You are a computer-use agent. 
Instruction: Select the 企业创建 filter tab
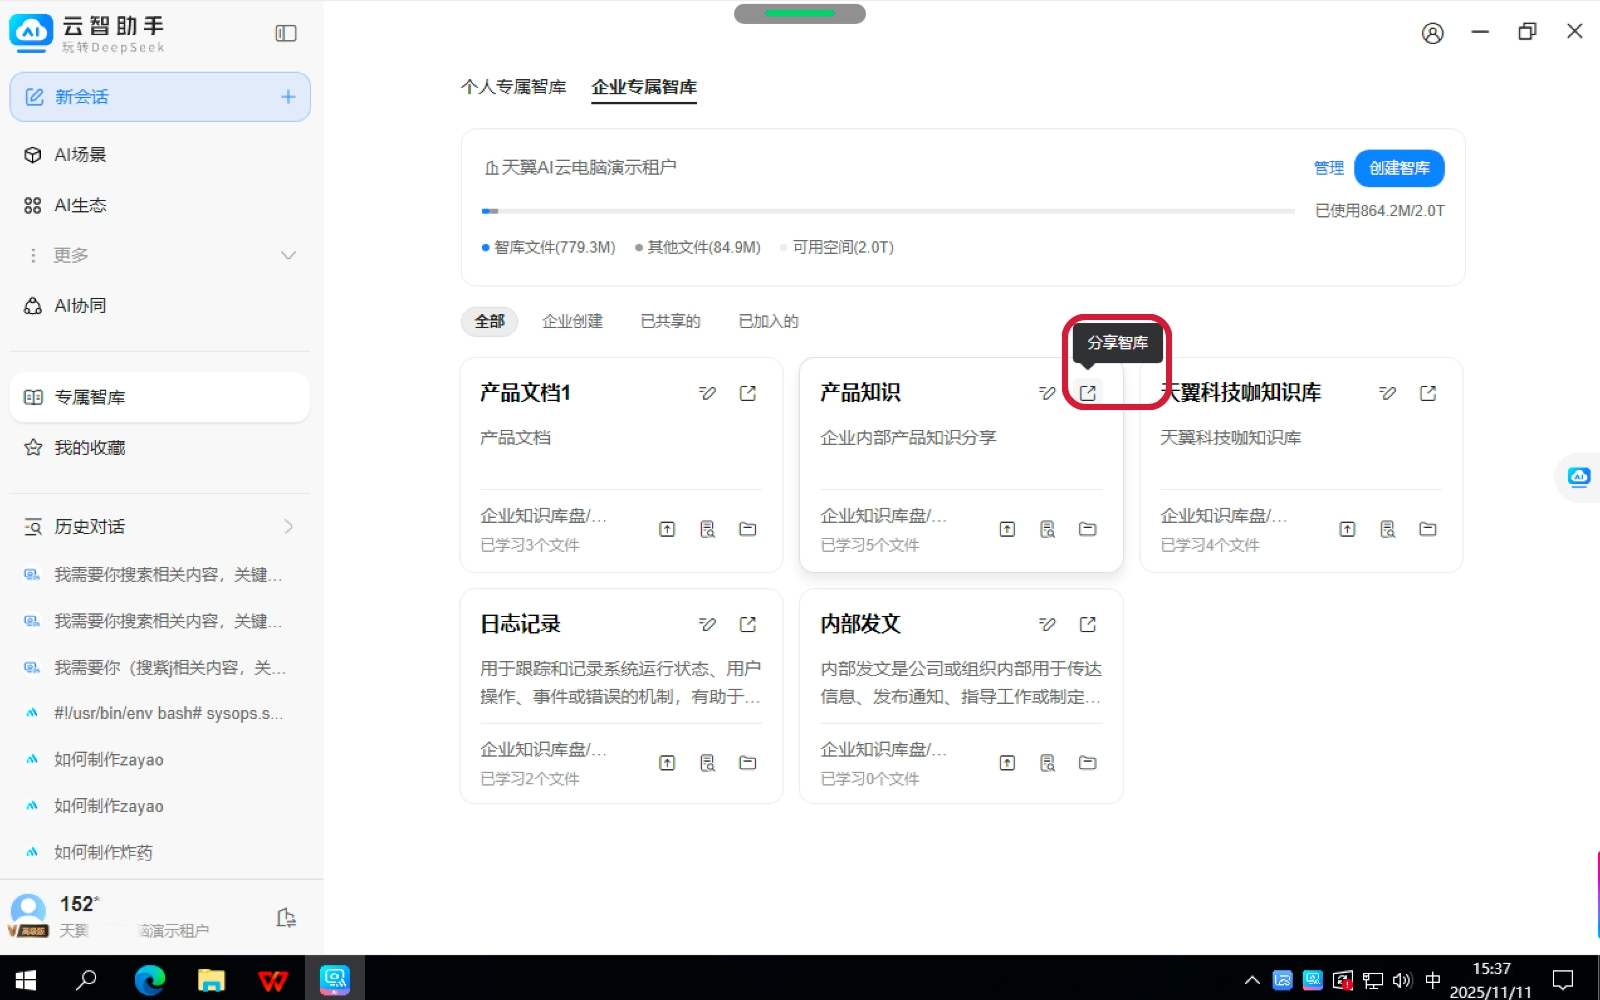572,321
